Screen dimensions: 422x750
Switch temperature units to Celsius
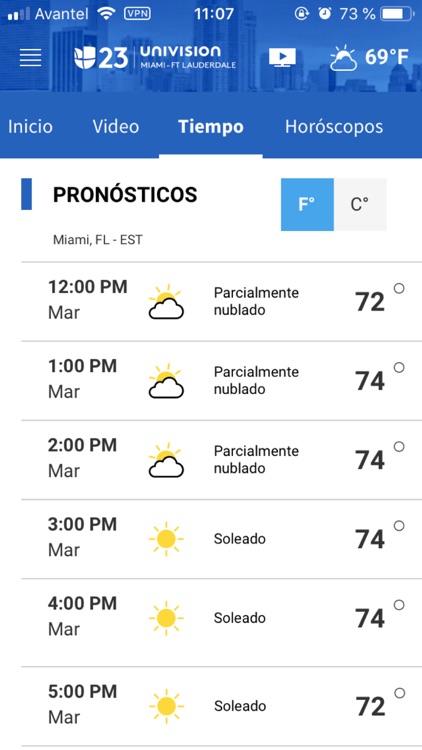point(360,205)
